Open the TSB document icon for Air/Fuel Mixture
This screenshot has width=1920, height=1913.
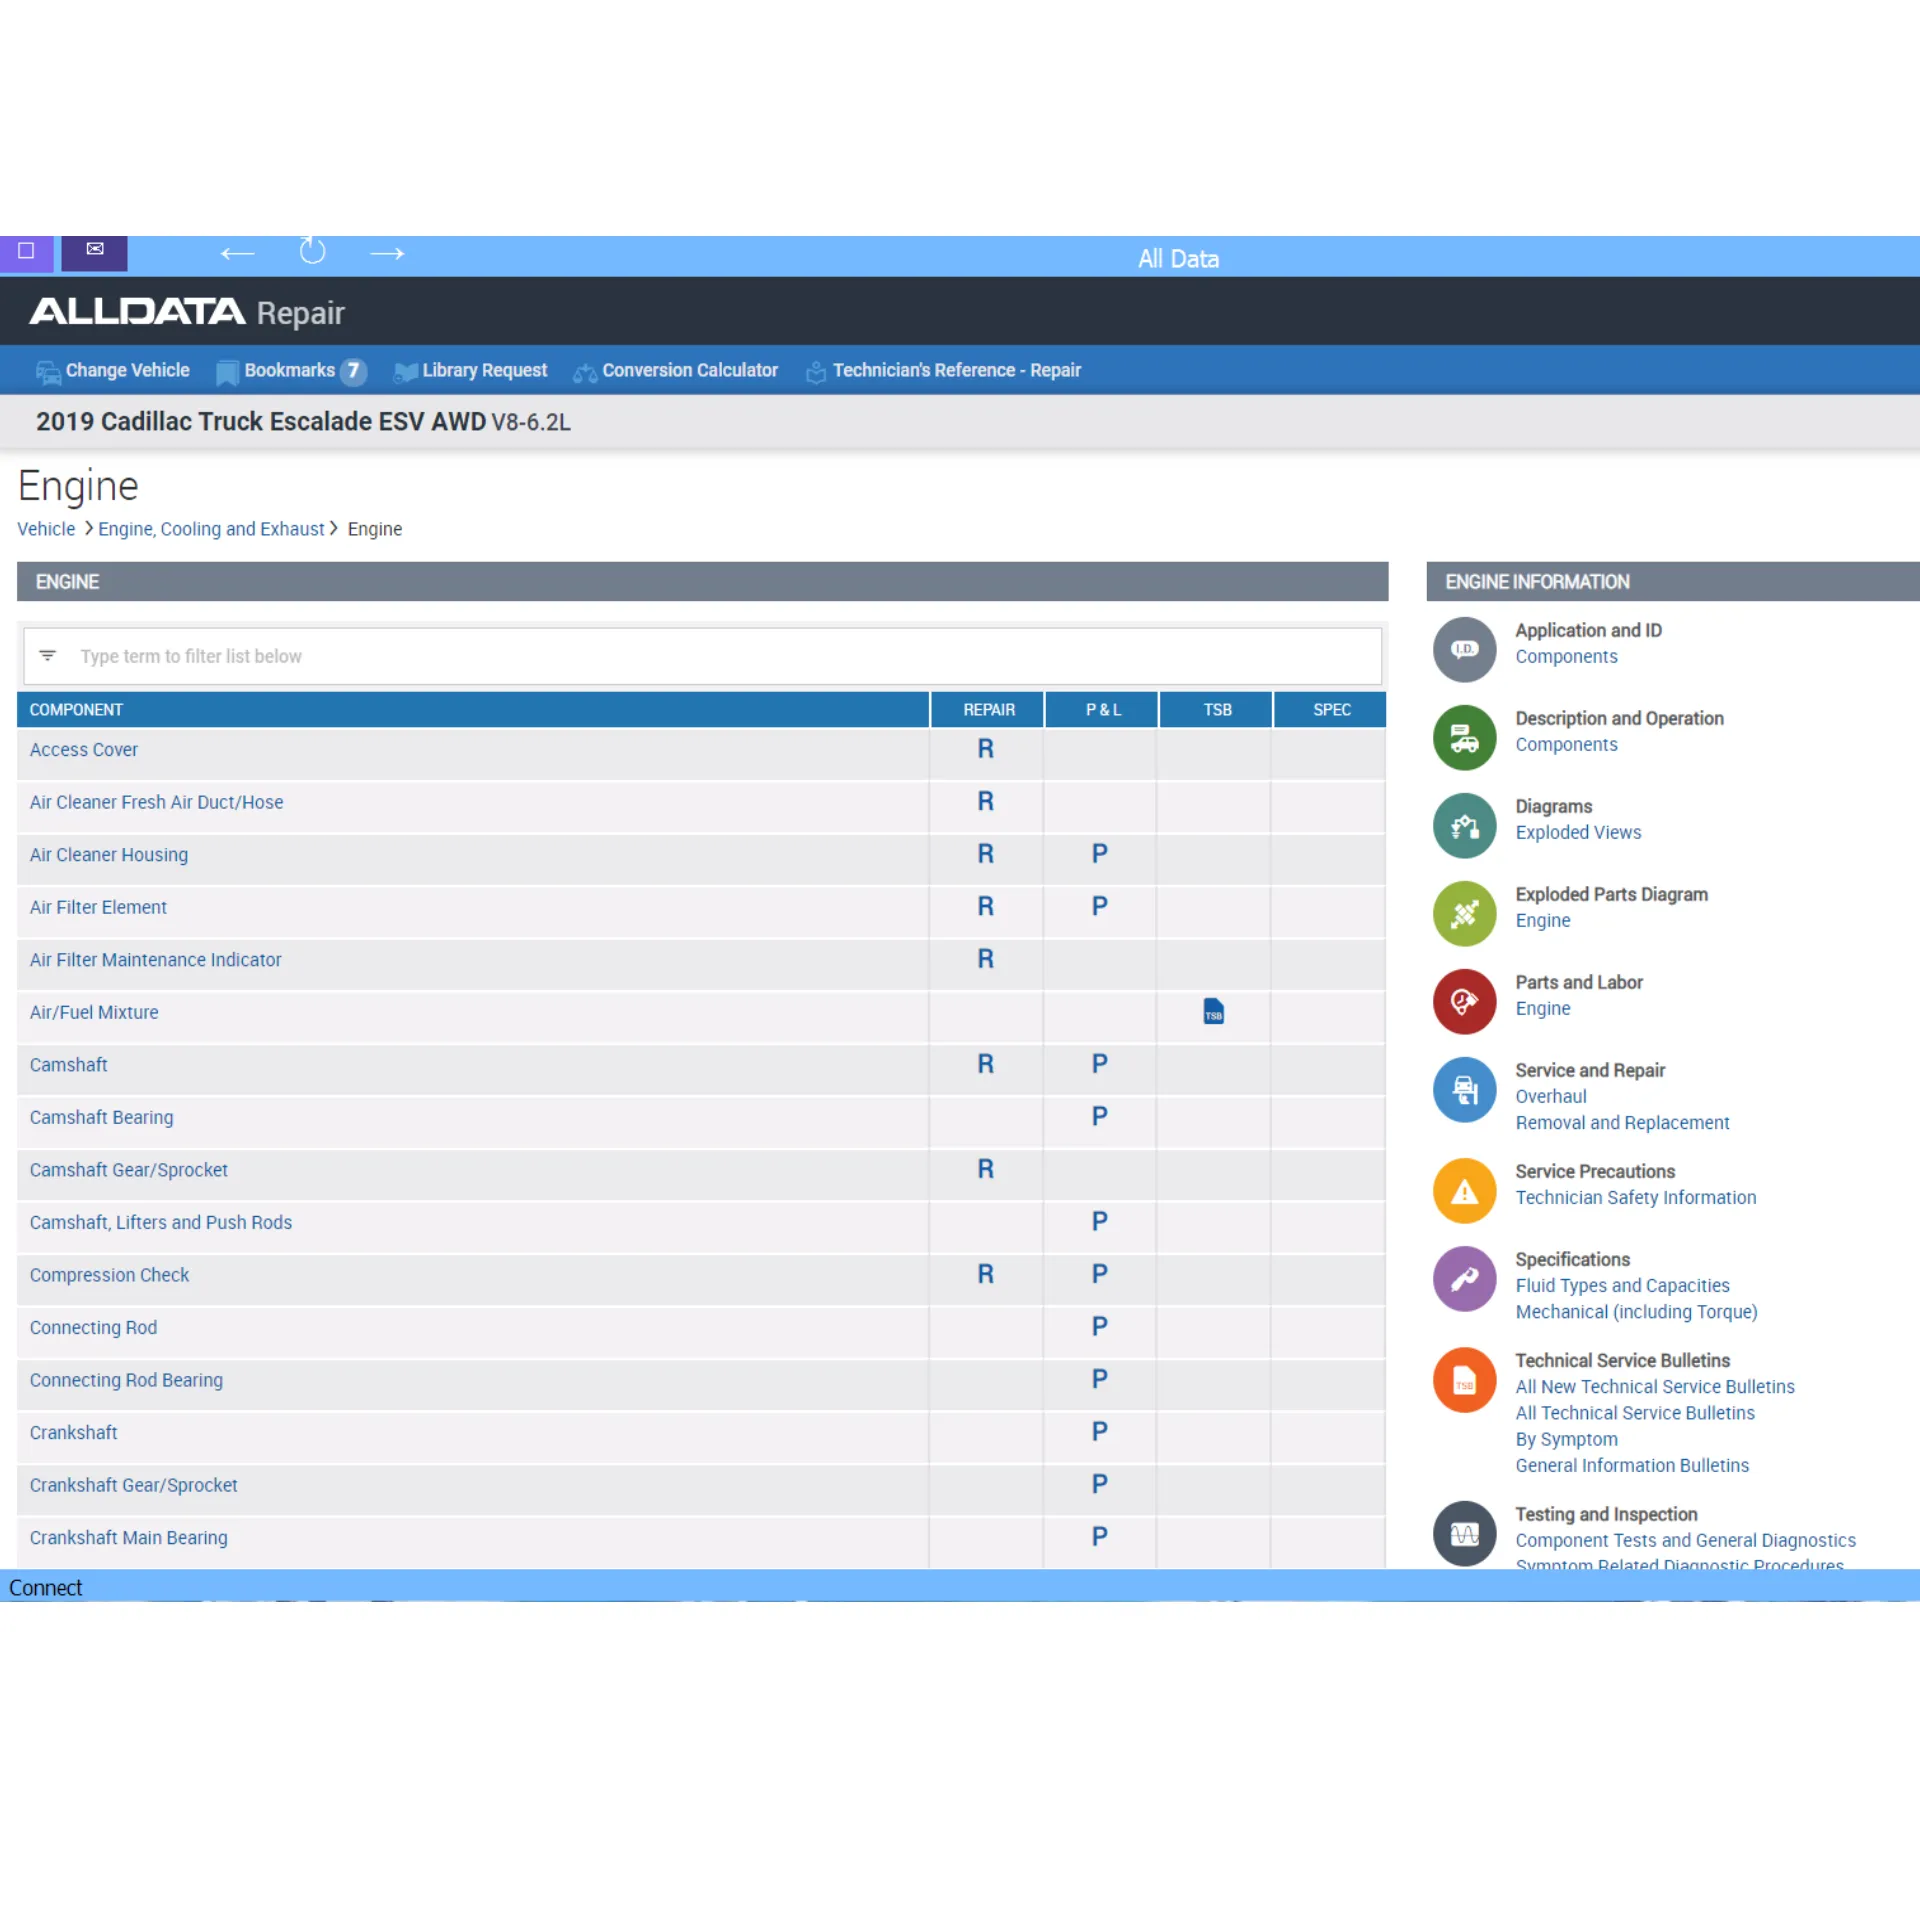(x=1213, y=1012)
